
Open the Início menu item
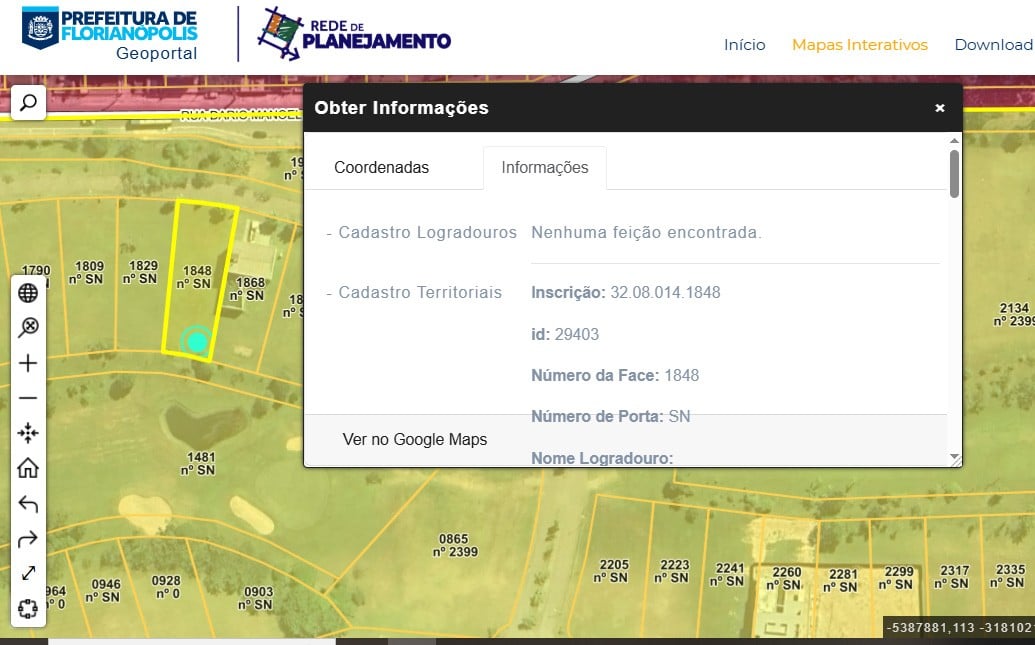745,45
